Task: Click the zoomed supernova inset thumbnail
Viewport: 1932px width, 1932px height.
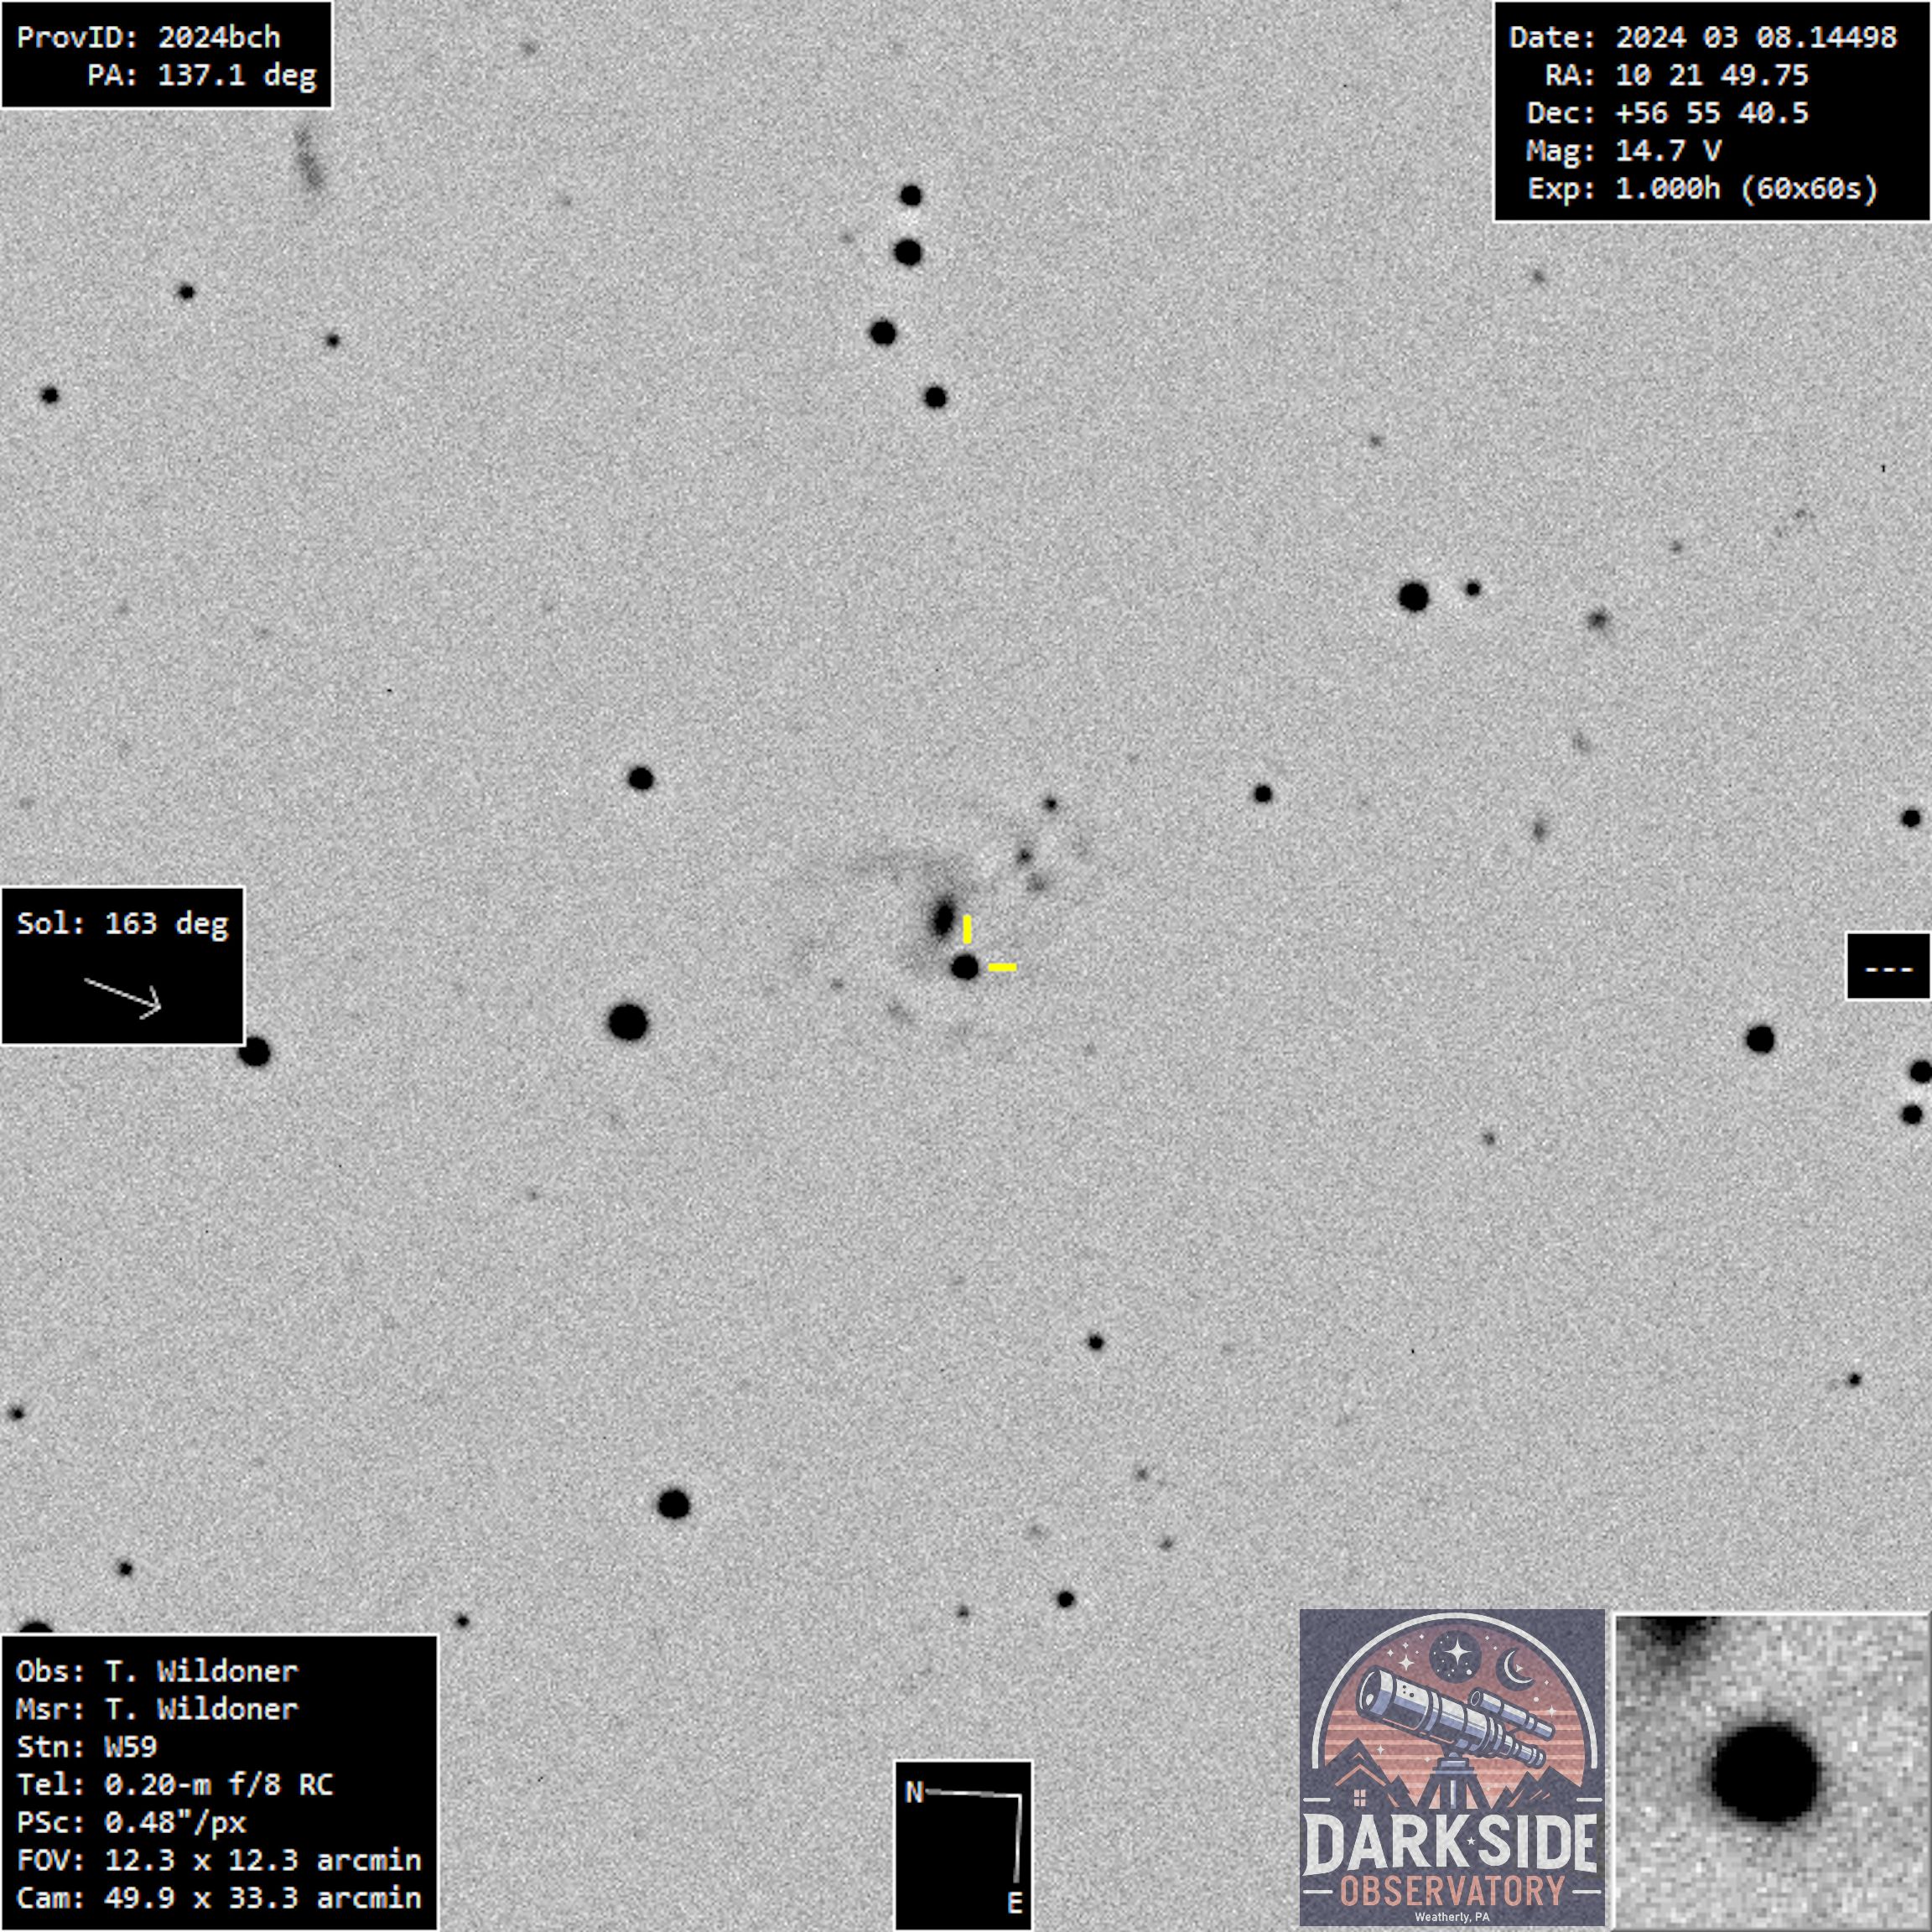Action: 1771,1771
